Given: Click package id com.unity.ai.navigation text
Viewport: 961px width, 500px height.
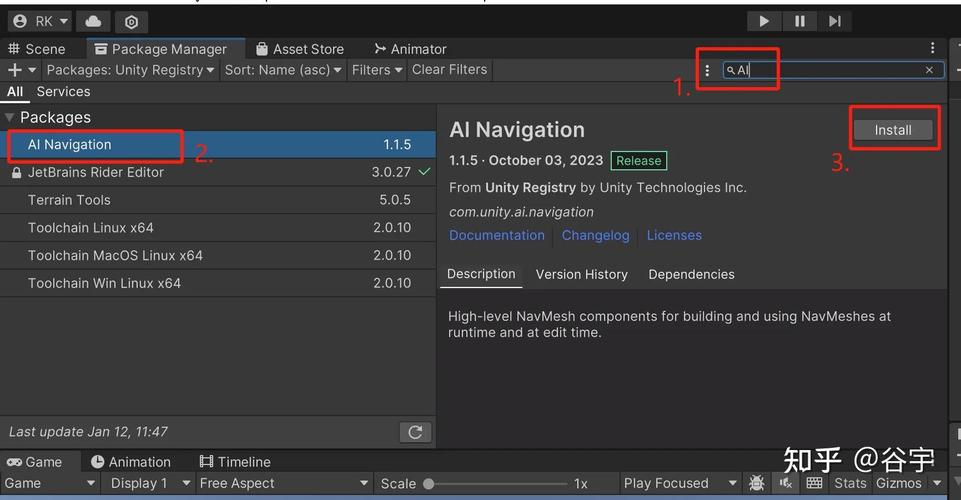Looking at the screenshot, I should 522,212.
